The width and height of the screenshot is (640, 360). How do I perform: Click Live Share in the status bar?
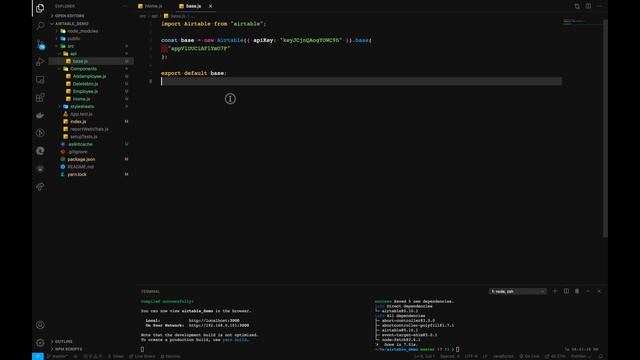[142, 356]
